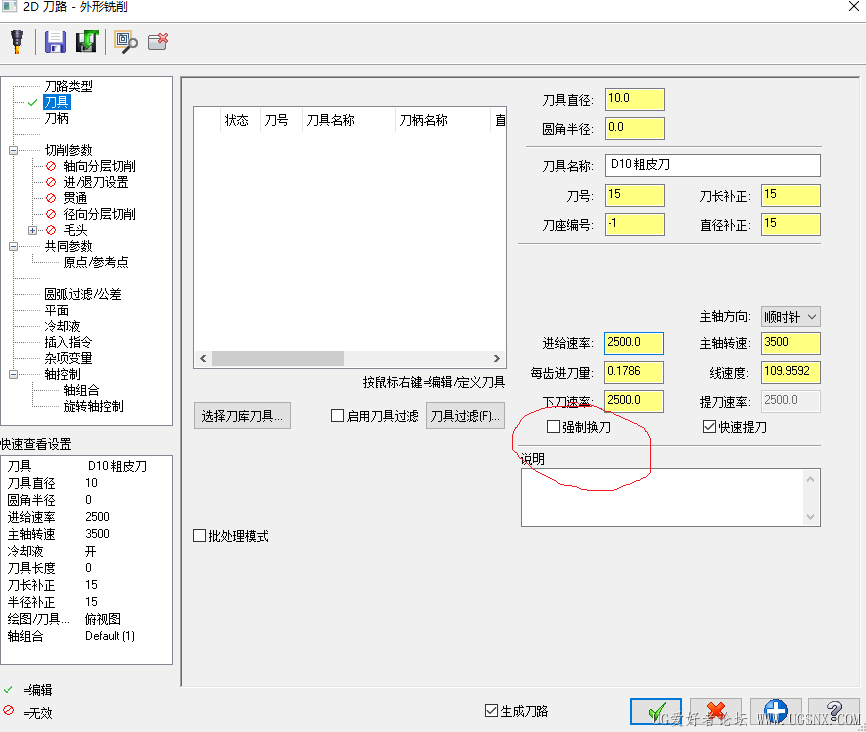
Task: Cancel dialog with the red X button
Action: tap(715, 712)
